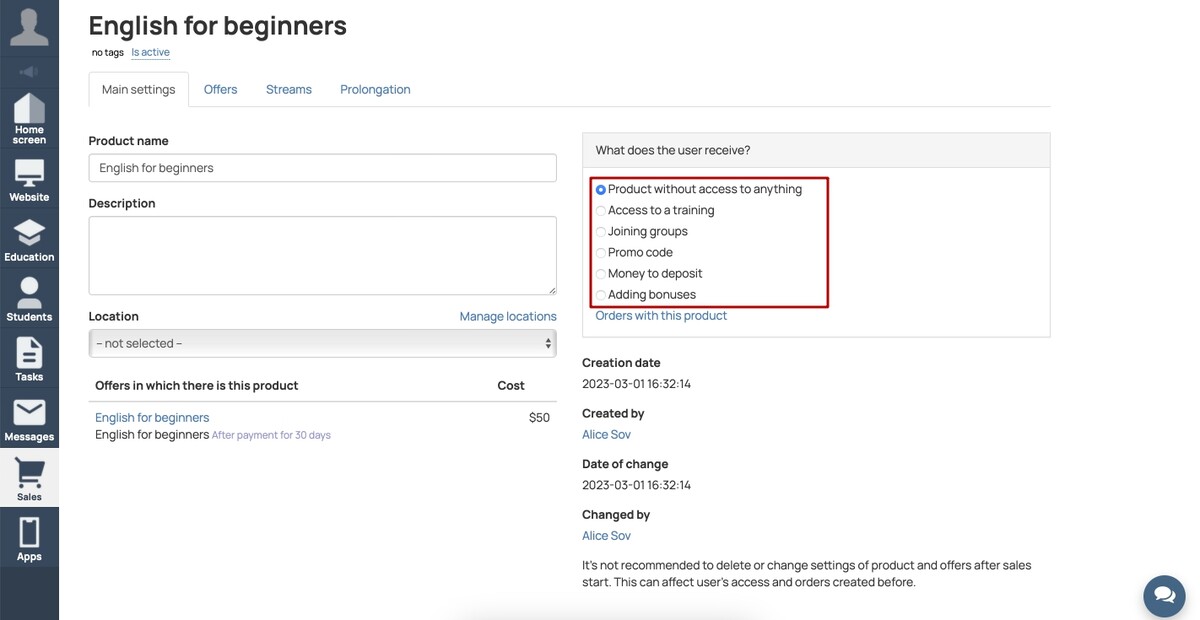Viewport: 1200px width, 620px height.
Task: Switch to the Prolongation tab
Action: click(x=375, y=89)
